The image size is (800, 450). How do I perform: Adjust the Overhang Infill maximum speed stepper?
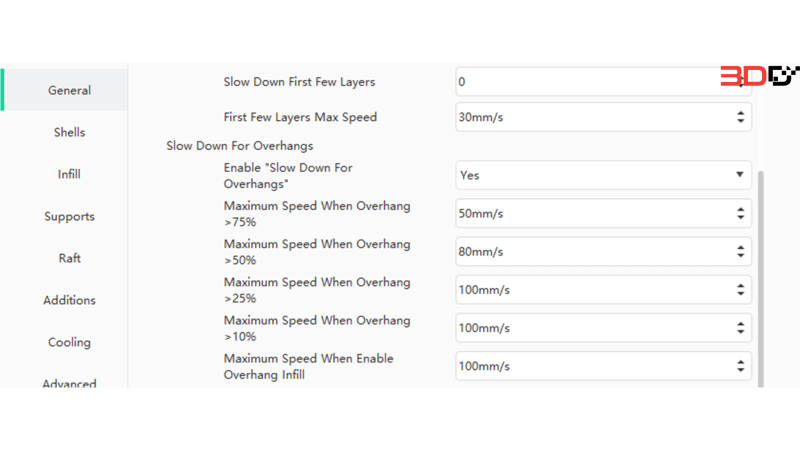coord(740,366)
